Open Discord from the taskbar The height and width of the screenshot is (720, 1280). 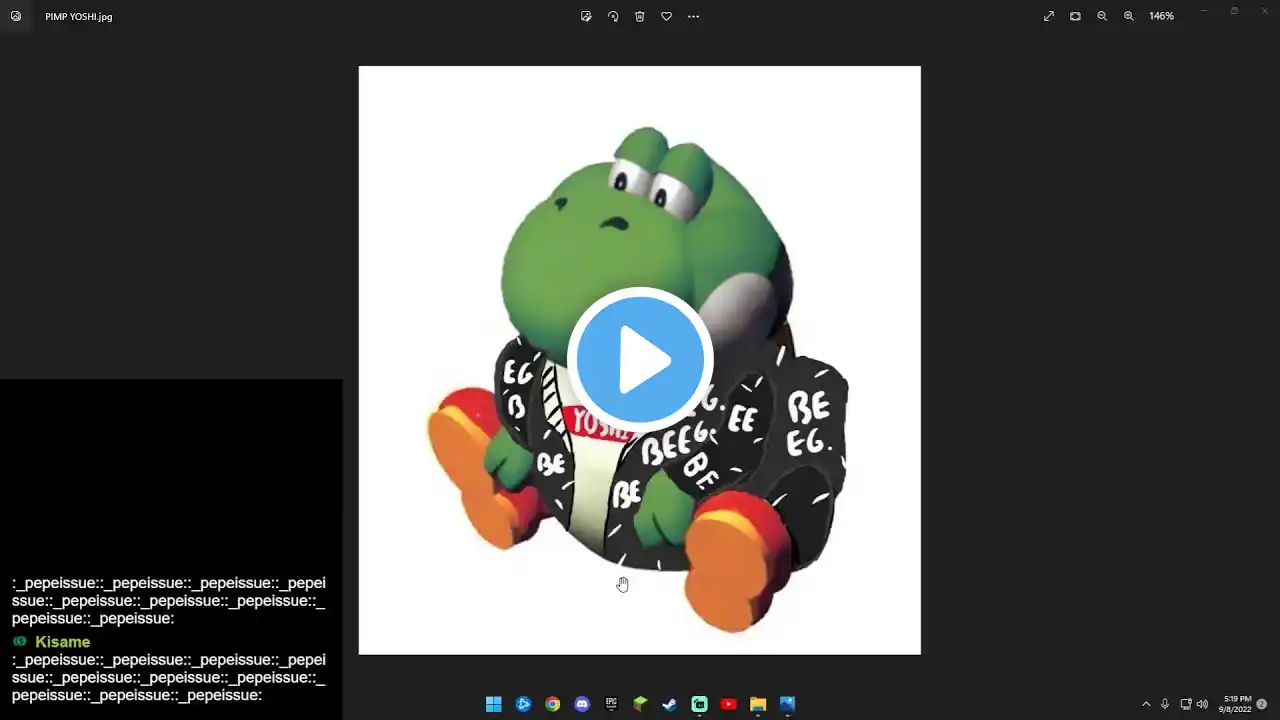(x=582, y=704)
